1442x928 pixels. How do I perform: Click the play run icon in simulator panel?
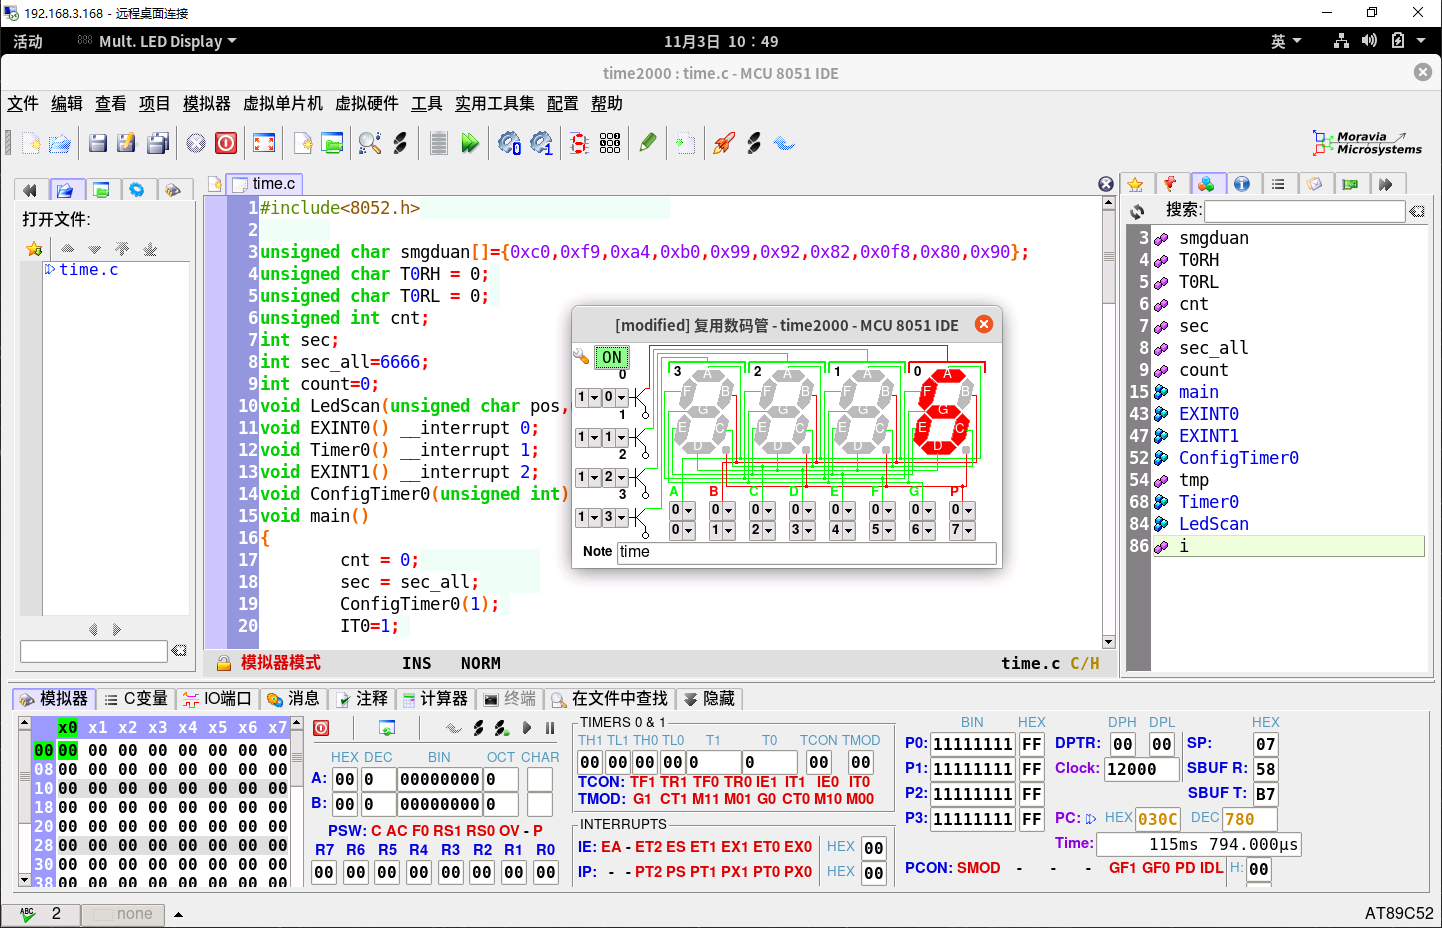pyautogui.click(x=527, y=728)
